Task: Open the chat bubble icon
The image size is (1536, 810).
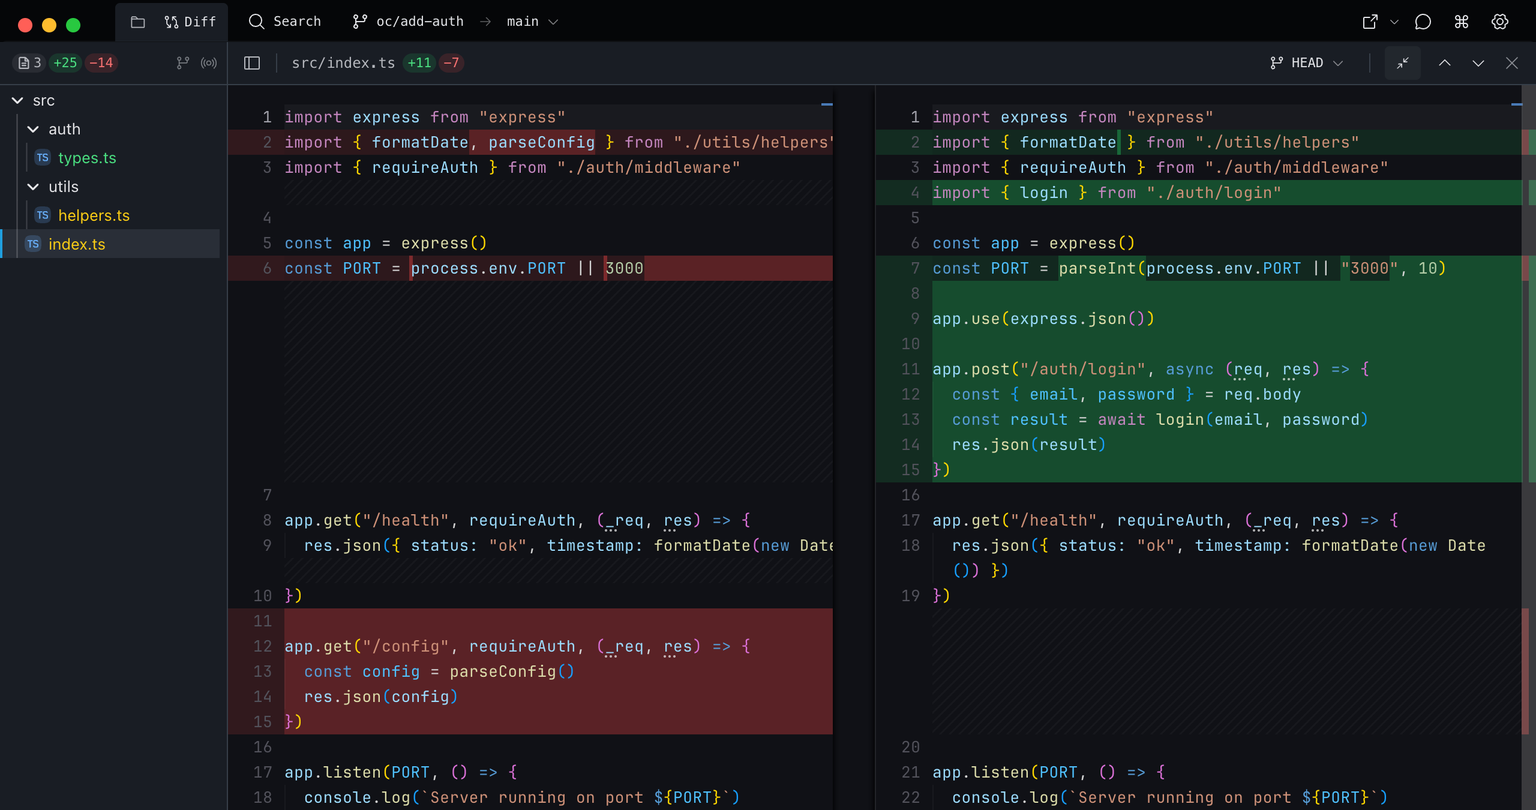Action: click(x=1423, y=22)
